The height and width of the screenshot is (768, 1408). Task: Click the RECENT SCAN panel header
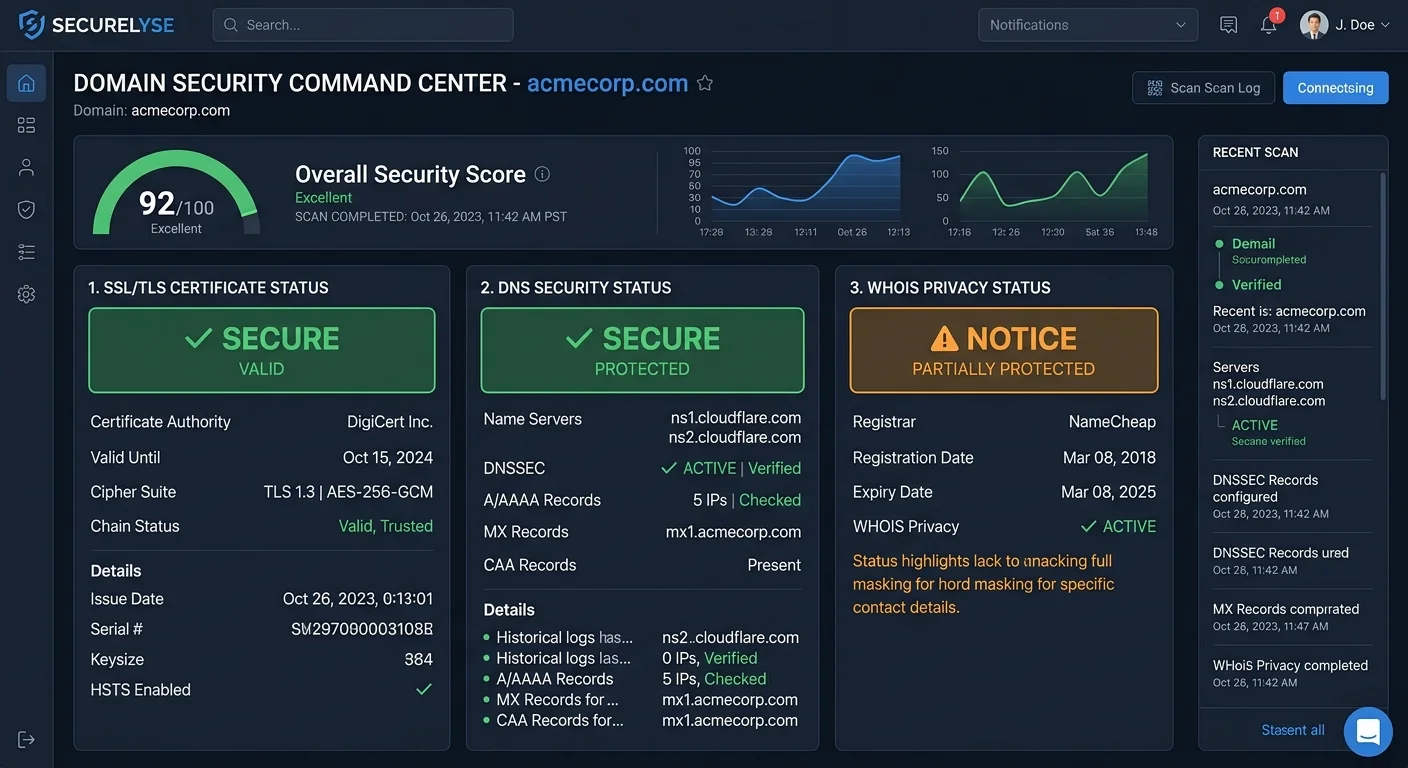tap(1255, 152)
